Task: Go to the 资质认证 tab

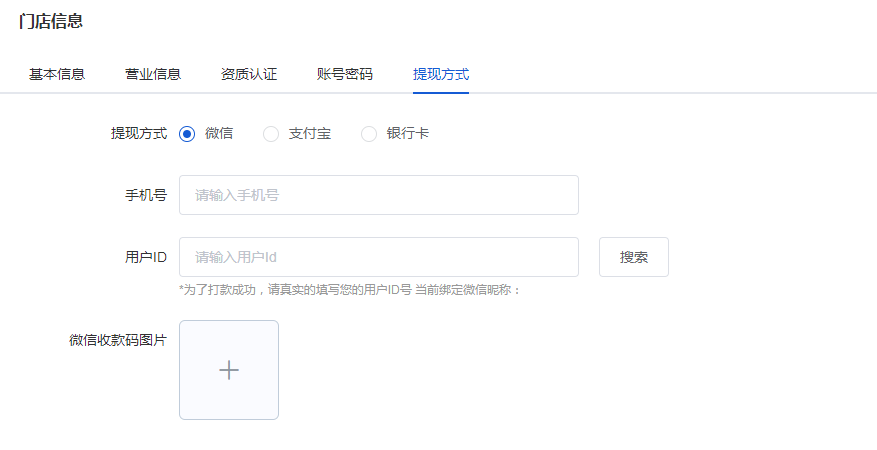Action: tap(249, 74)
